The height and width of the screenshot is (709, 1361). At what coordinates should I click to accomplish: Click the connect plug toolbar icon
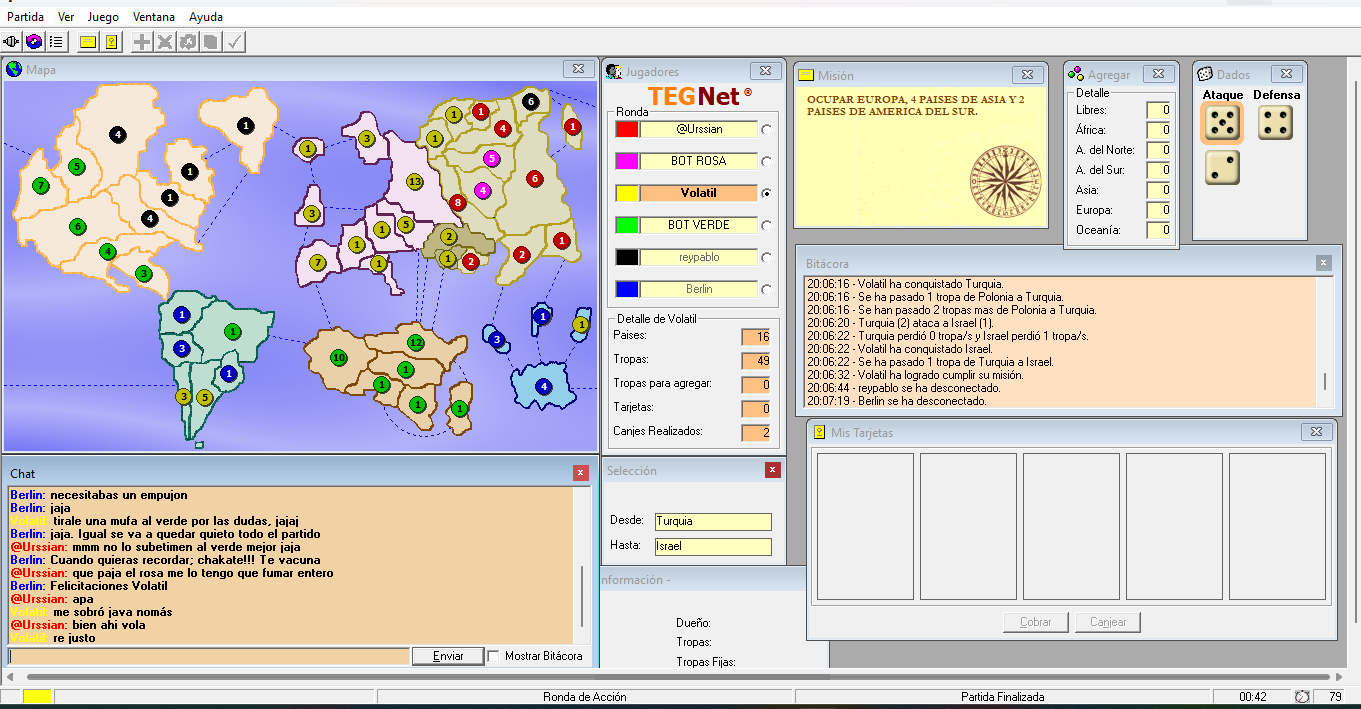point(12,42)
